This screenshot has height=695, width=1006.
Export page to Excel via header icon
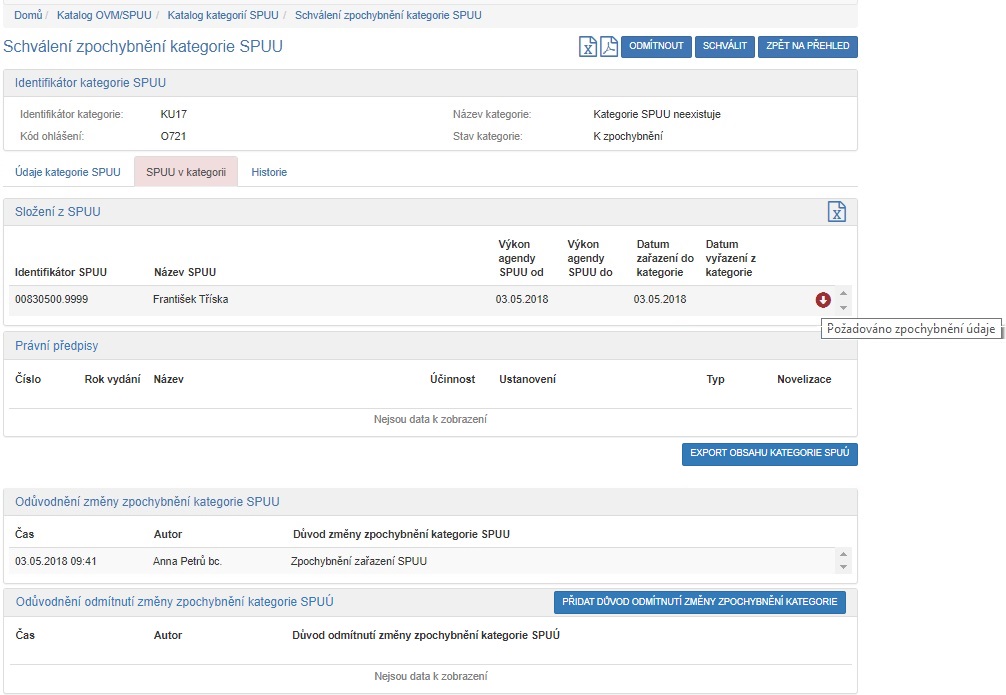tap(589, 47)
